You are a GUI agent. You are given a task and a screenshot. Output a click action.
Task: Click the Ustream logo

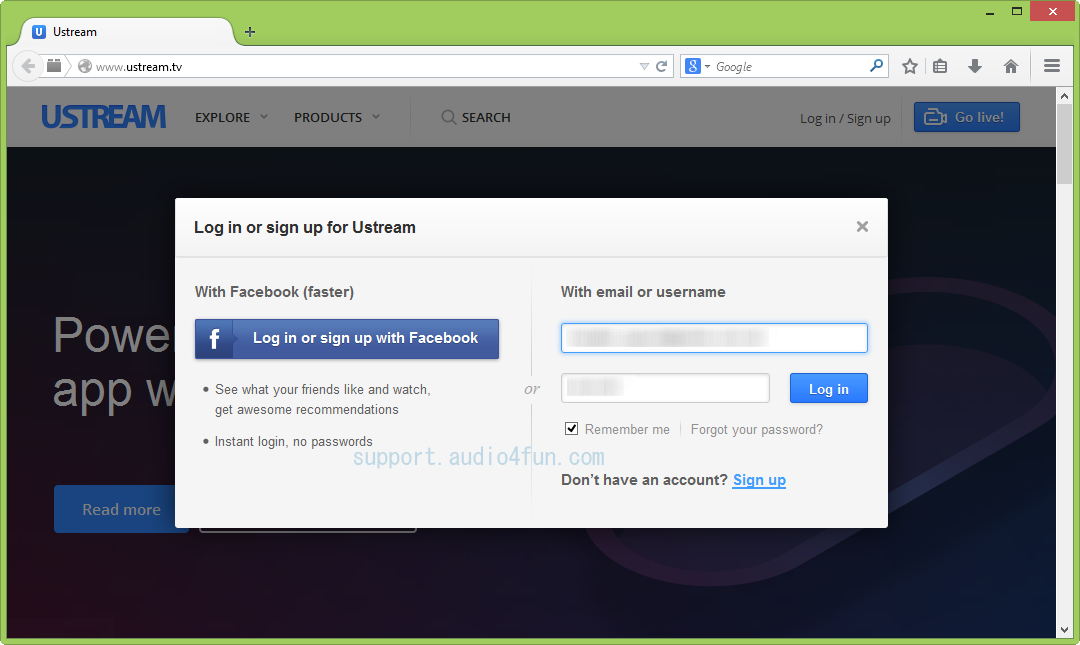(103, 116)
